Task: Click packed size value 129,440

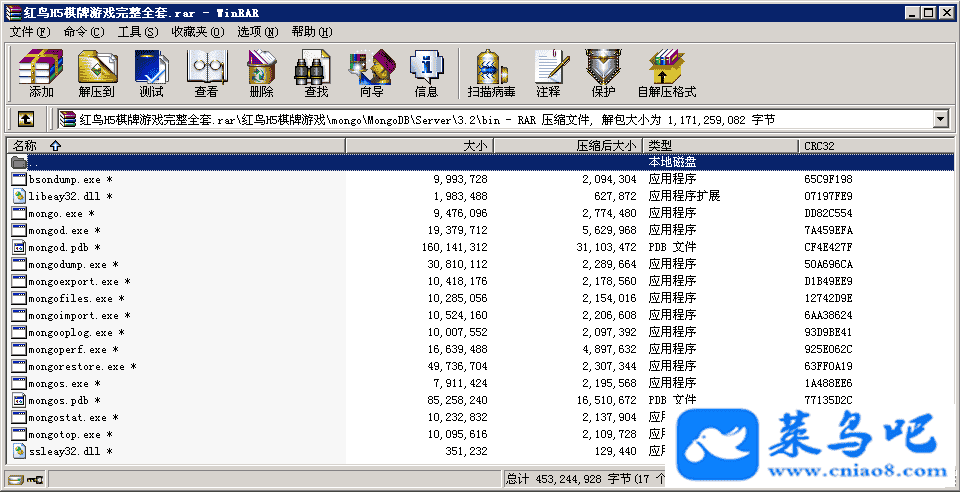Action: coord(615,452)
